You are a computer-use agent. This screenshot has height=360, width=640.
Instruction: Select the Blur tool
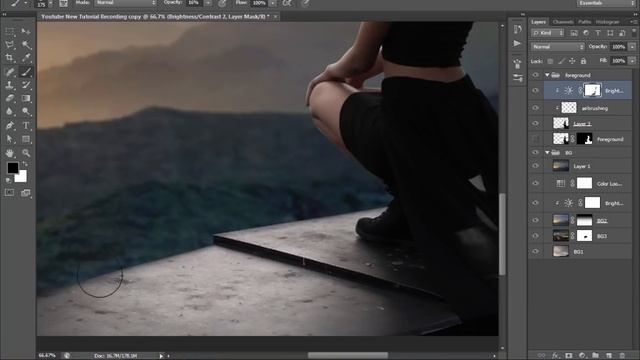tap(10, 111)
